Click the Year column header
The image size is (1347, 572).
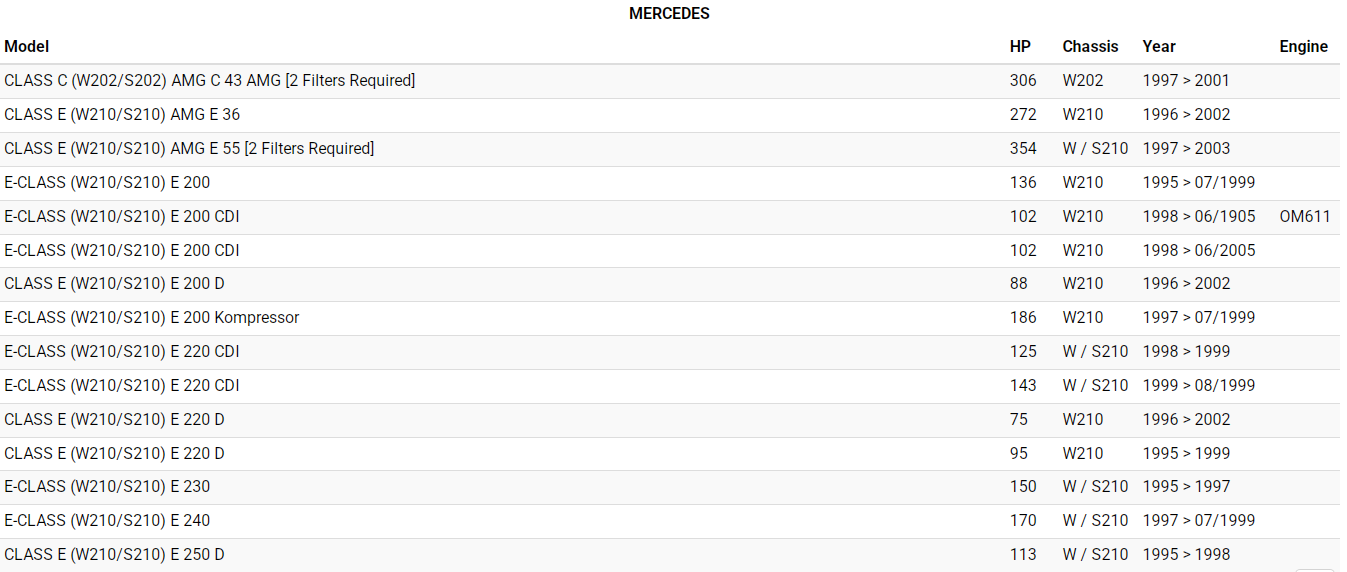(1159, 46)
